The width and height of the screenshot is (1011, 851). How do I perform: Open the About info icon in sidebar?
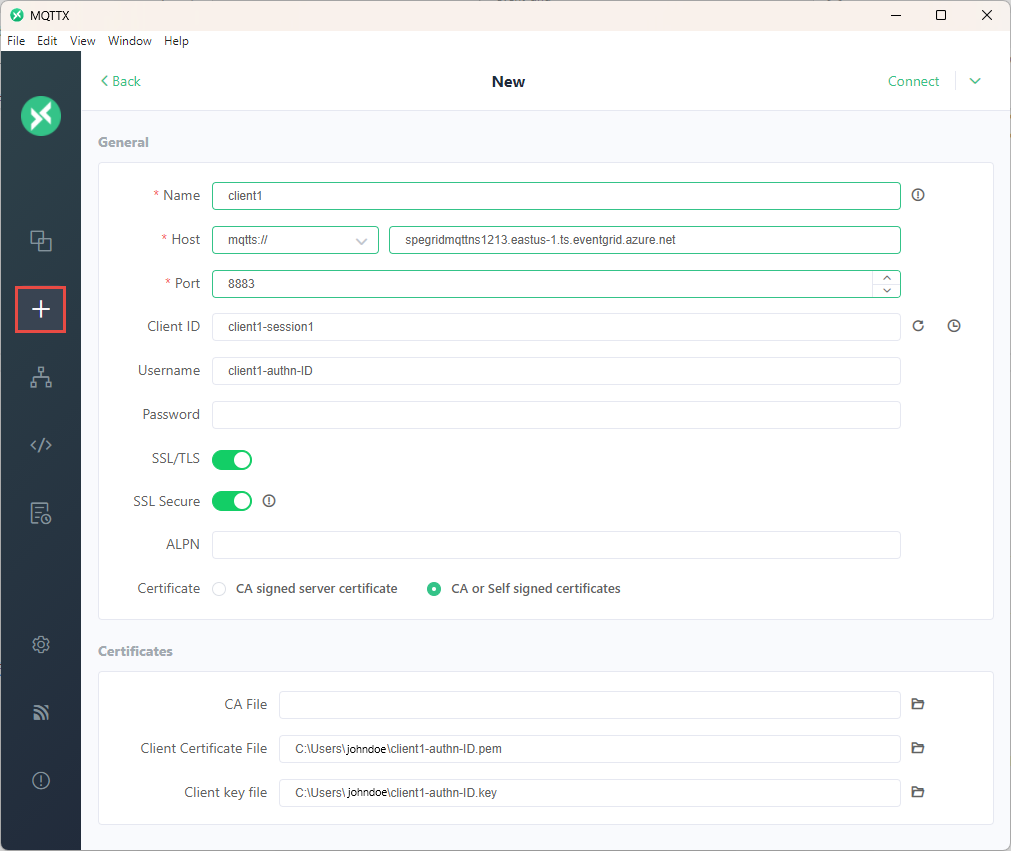click(41, 781)
